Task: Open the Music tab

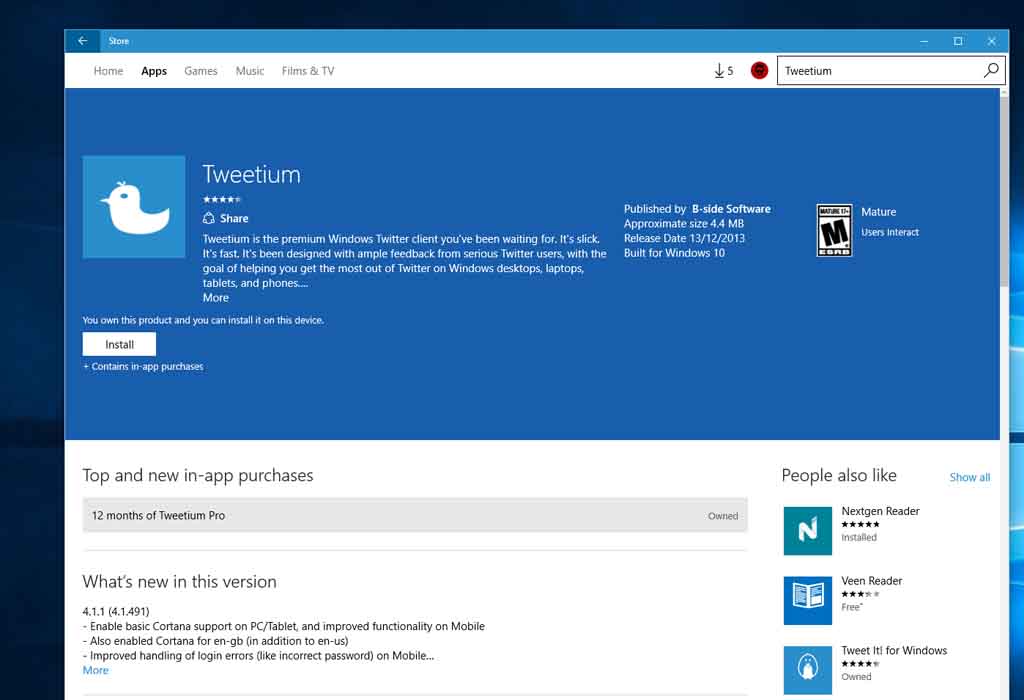Action: click(x=250, y=71)
